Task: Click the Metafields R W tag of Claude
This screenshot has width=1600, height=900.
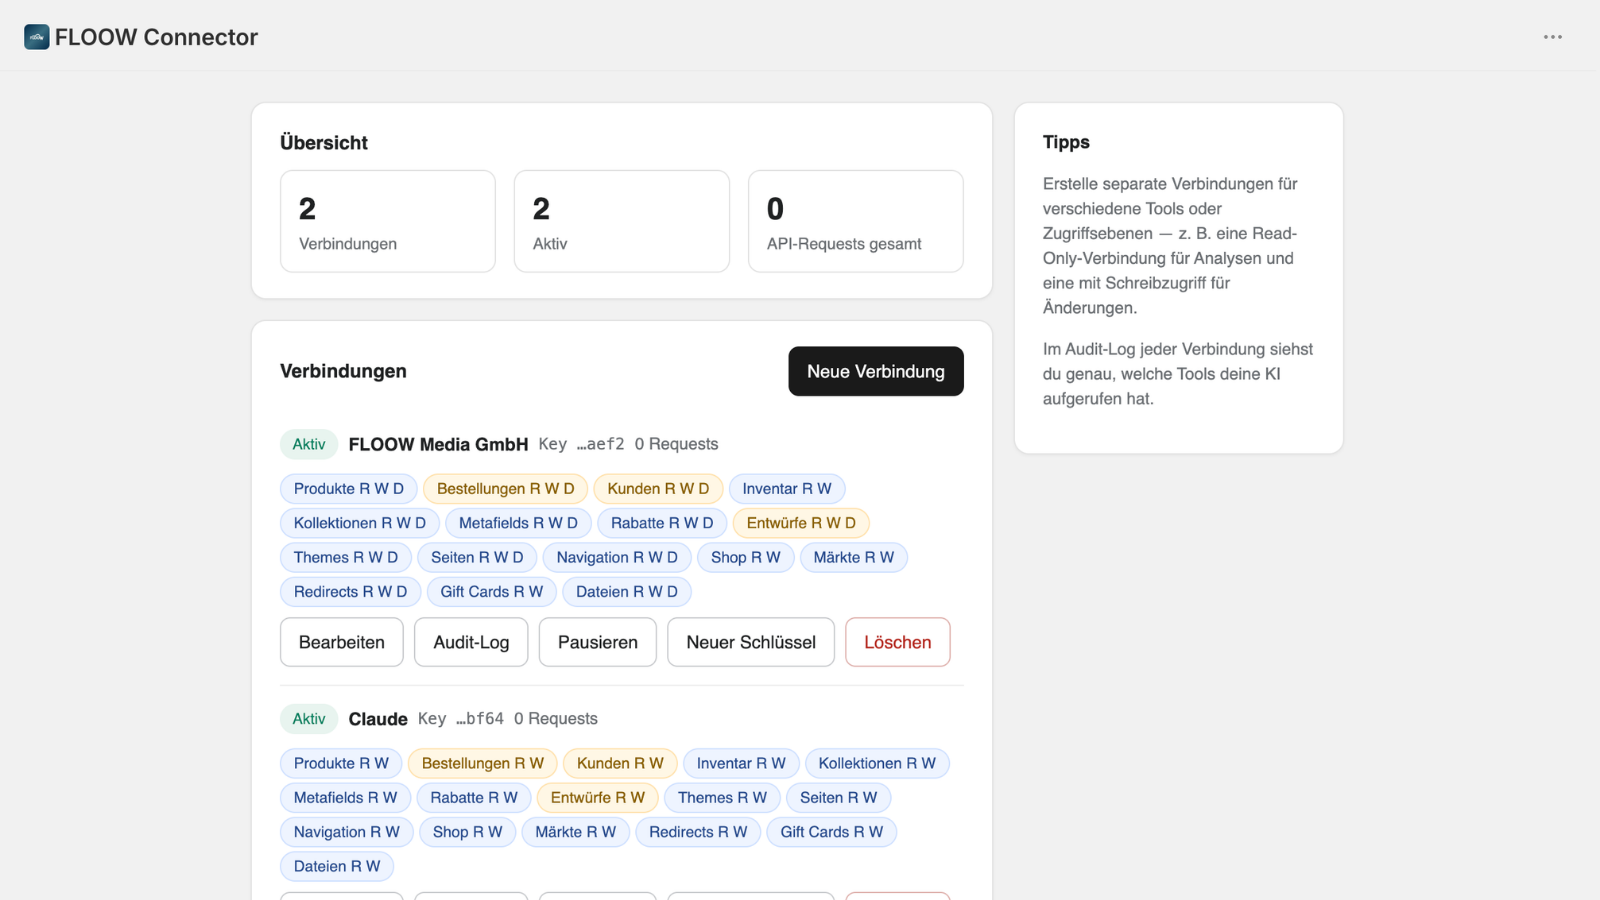Action: (346, 798)
